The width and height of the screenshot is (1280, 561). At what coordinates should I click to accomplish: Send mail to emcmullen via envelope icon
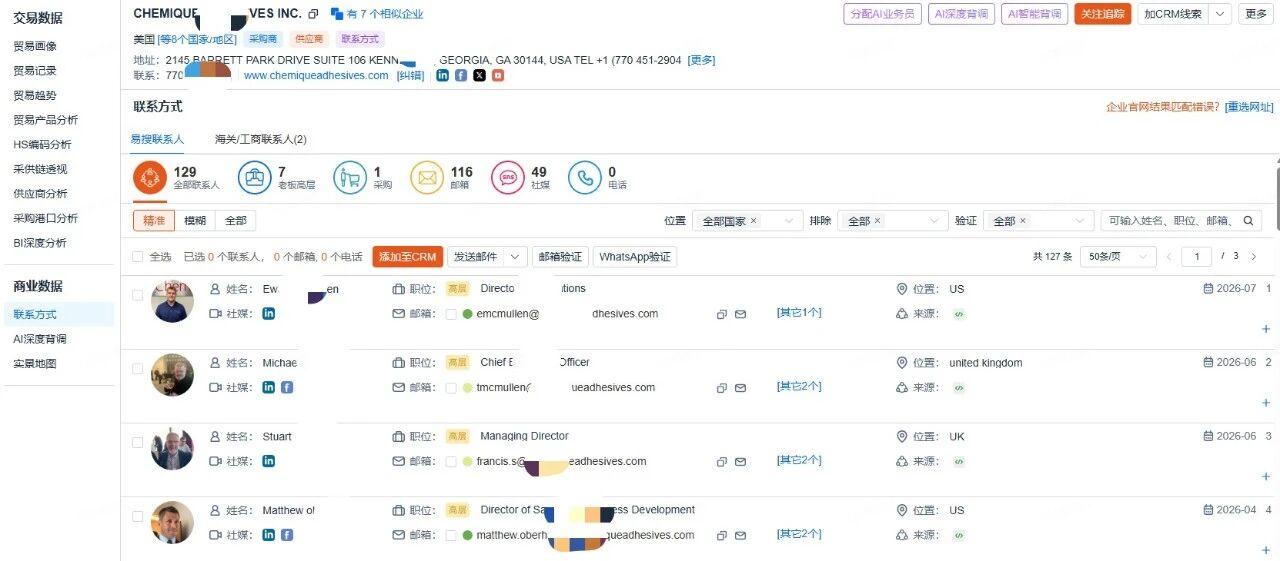tap(741, 314)
